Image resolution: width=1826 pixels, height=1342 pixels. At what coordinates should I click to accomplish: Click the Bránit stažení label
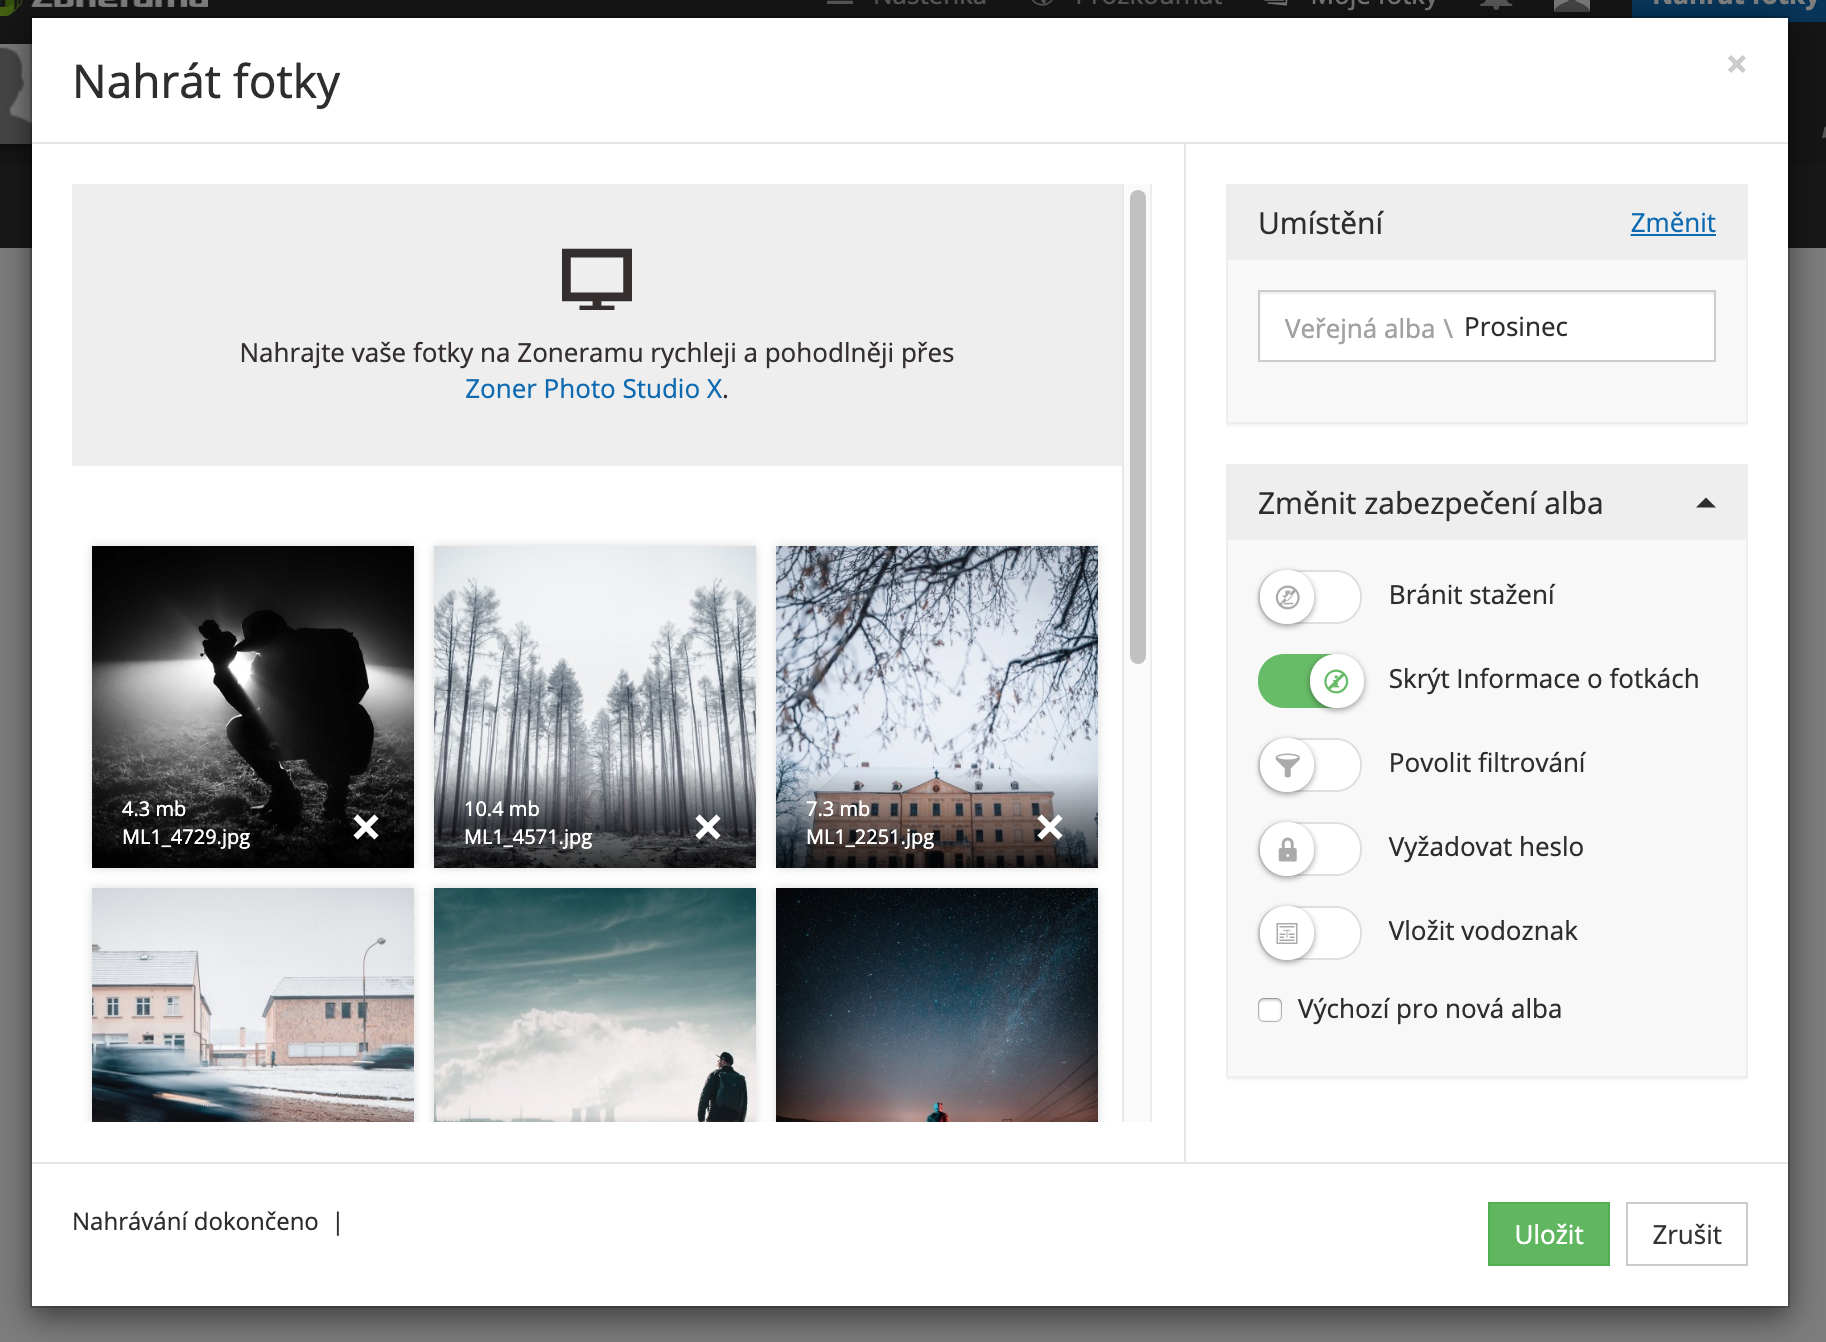point(1471,595)
